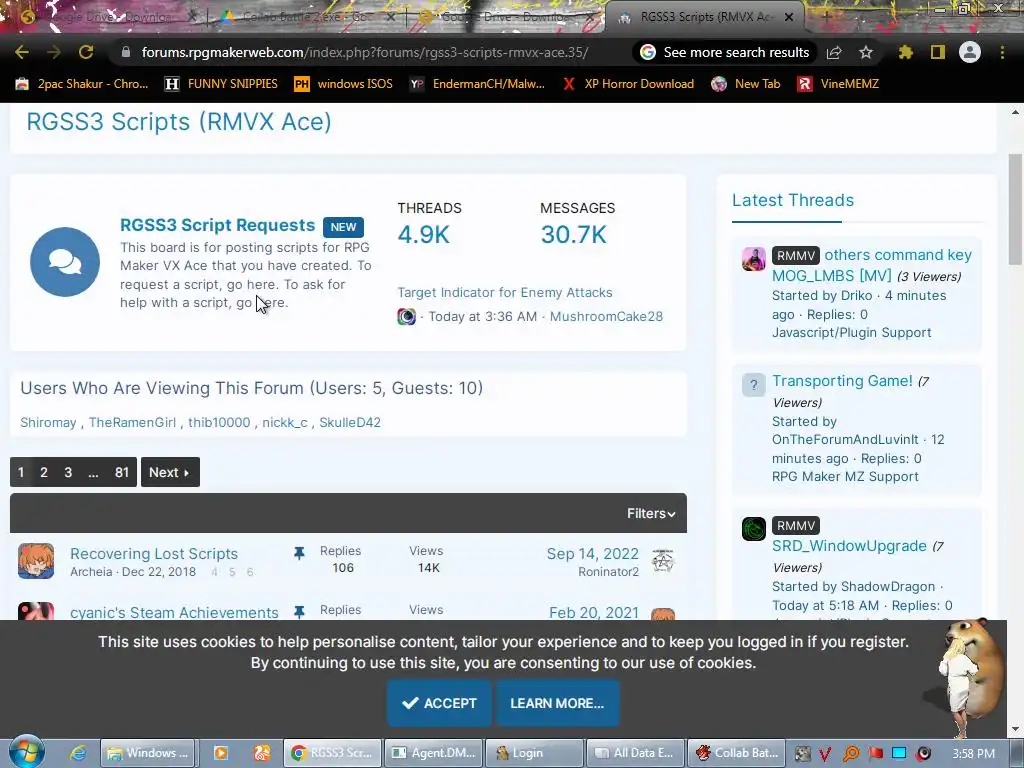1024x768 pixels.
Task: Click the red V tray icon
Action: click(825, 754)
